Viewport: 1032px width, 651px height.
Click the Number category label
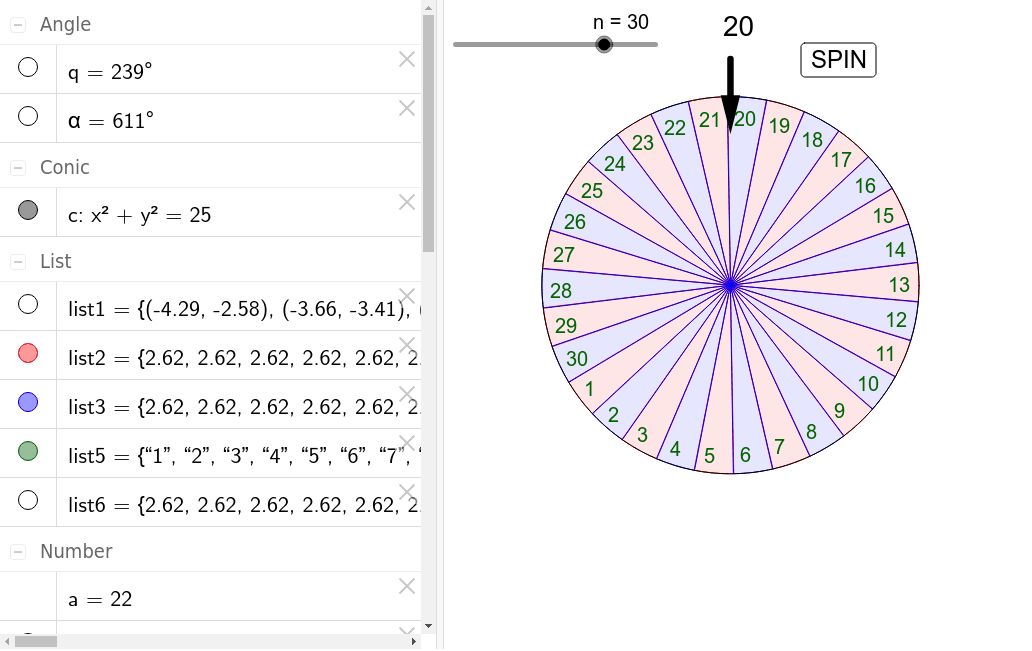click(77, 551)
